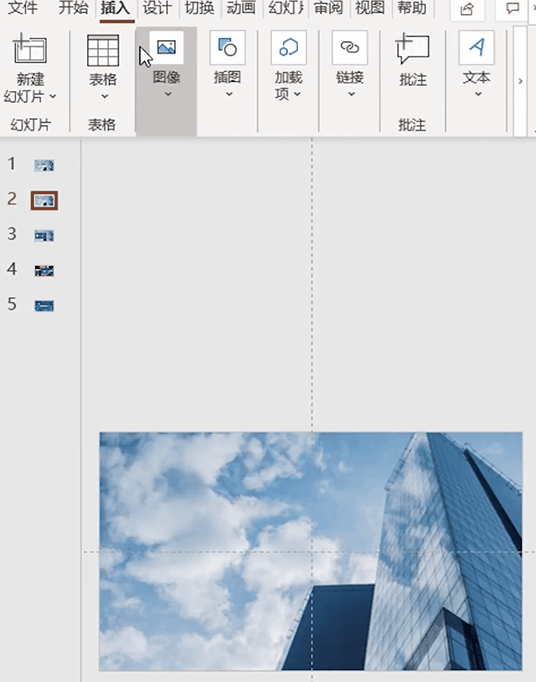The image size is (536, 682).
Task: Expand ribbon overflow arrow on the right
Action: pyautogui.click(x=520, y=81)
